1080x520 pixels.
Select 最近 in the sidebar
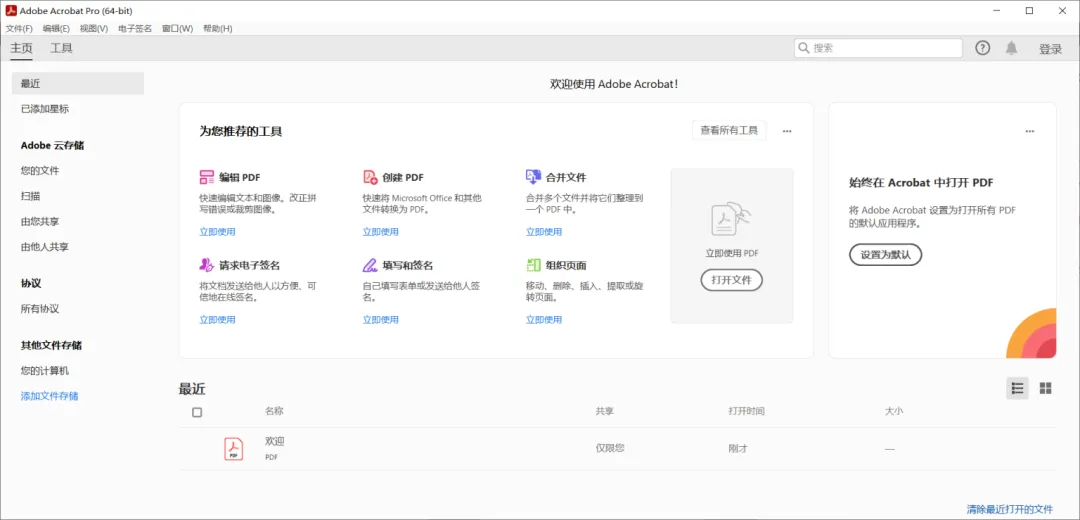pos(78,83)
